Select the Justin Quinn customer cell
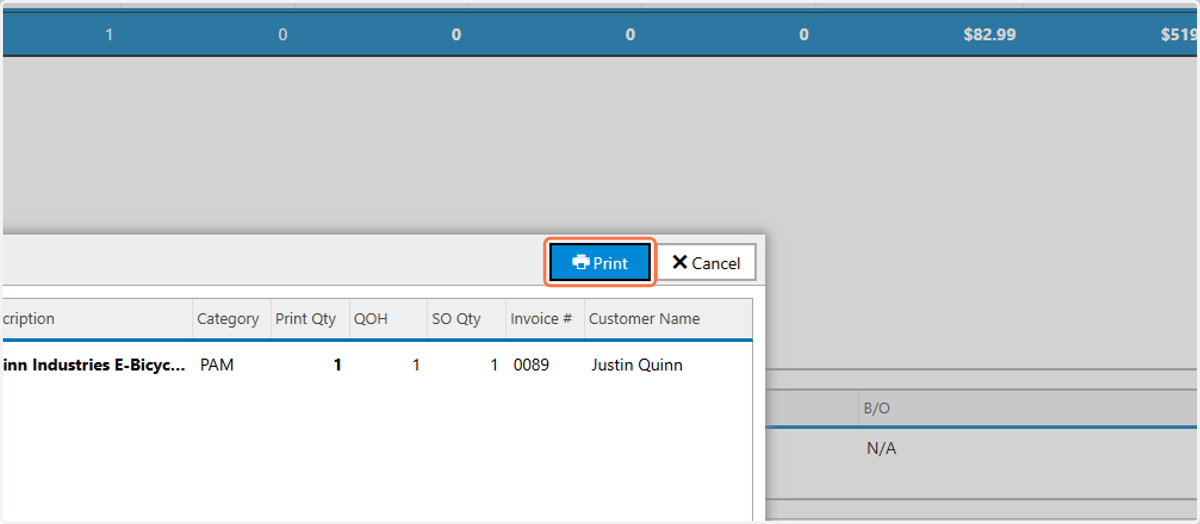 (637, 365)
